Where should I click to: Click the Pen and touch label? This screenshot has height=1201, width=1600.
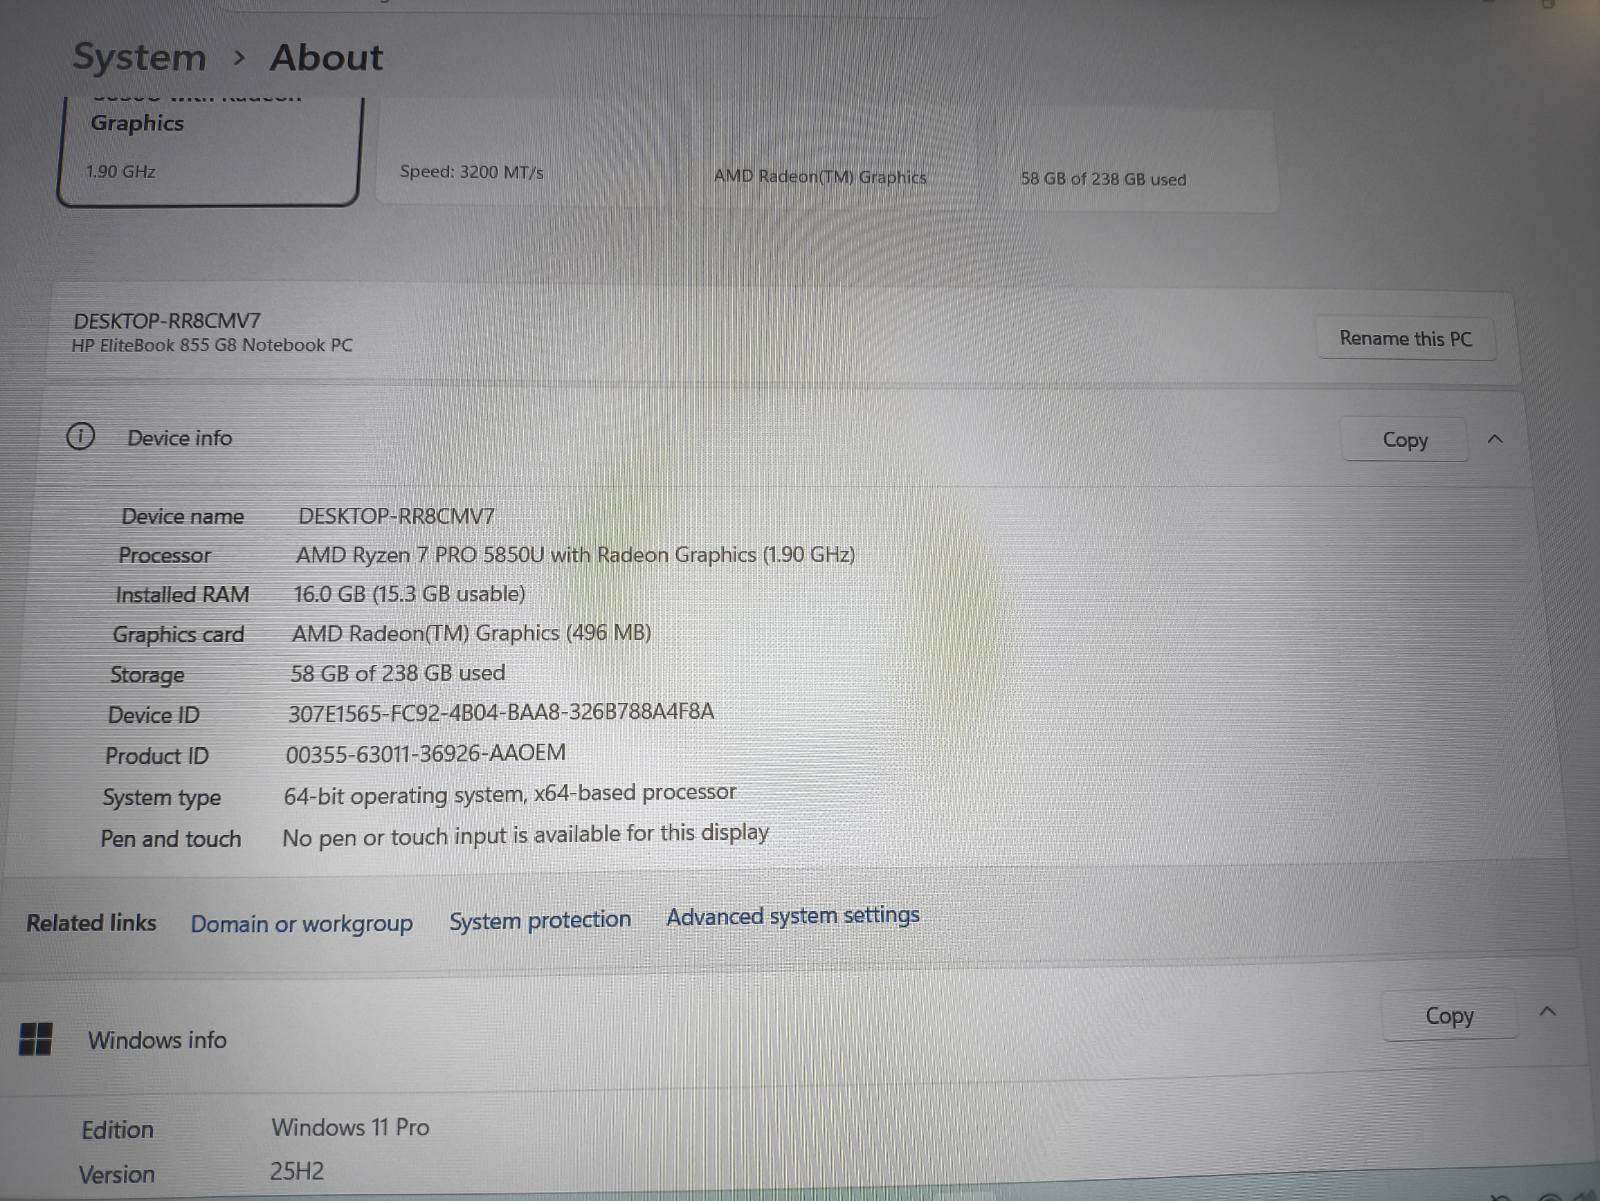[170, 839]
